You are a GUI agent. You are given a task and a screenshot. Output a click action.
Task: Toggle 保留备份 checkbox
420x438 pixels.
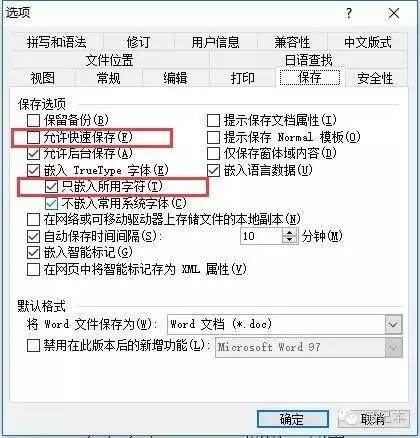pyautogui.click(x=33, y=120)
